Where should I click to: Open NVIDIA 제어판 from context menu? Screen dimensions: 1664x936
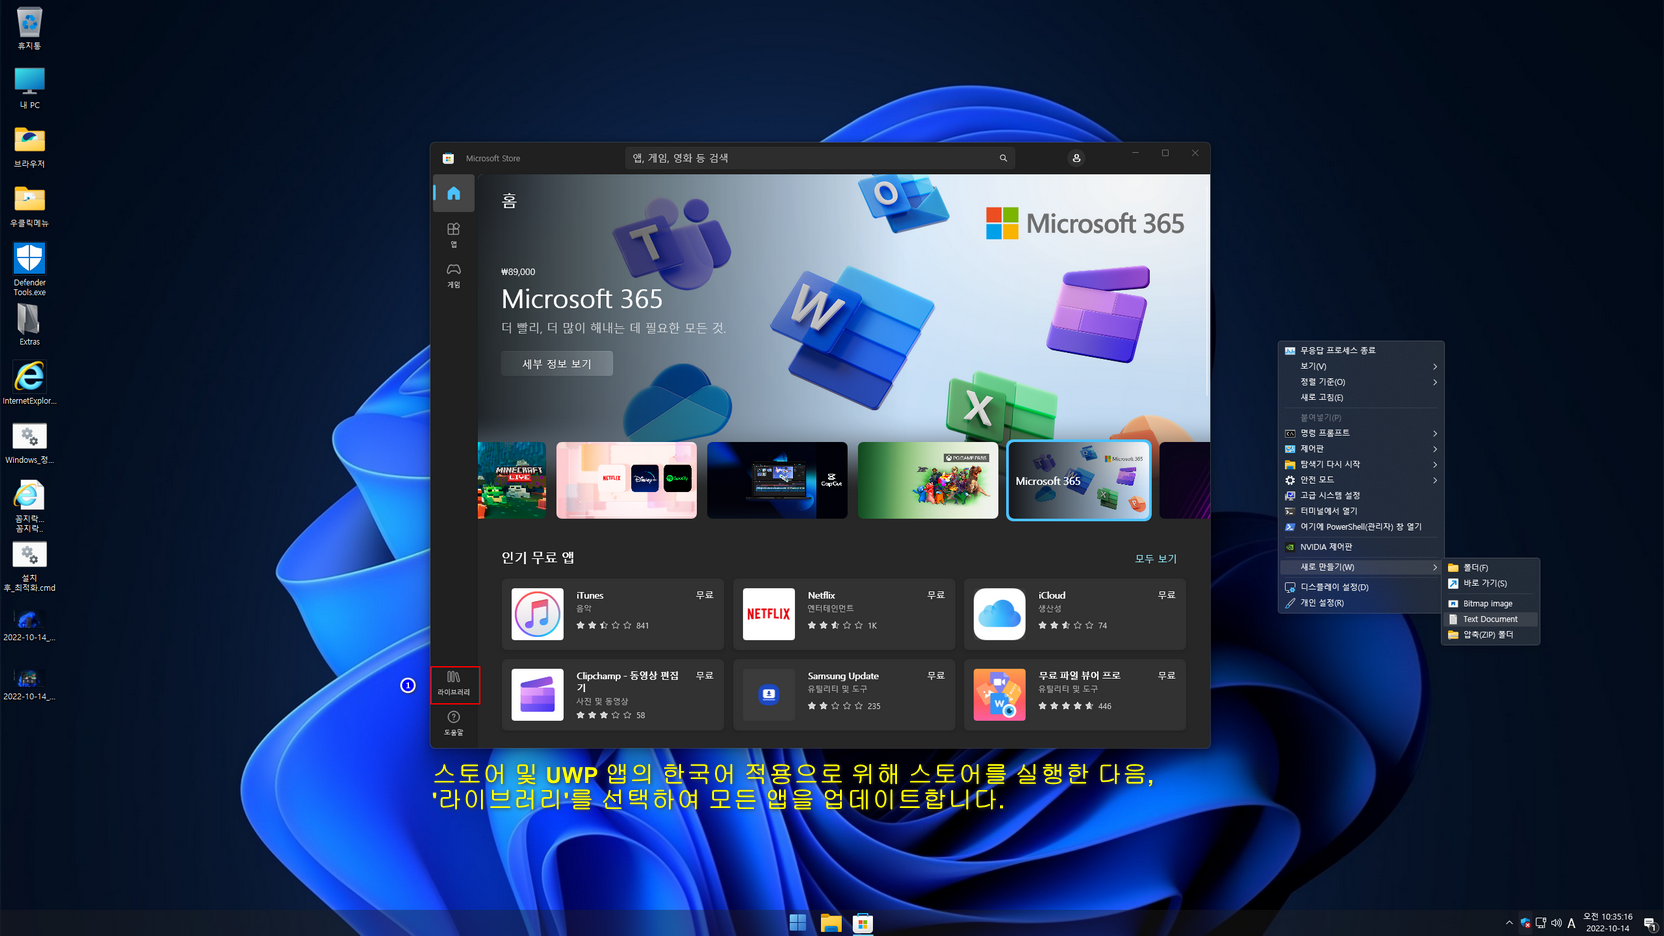click(1361, 547)
